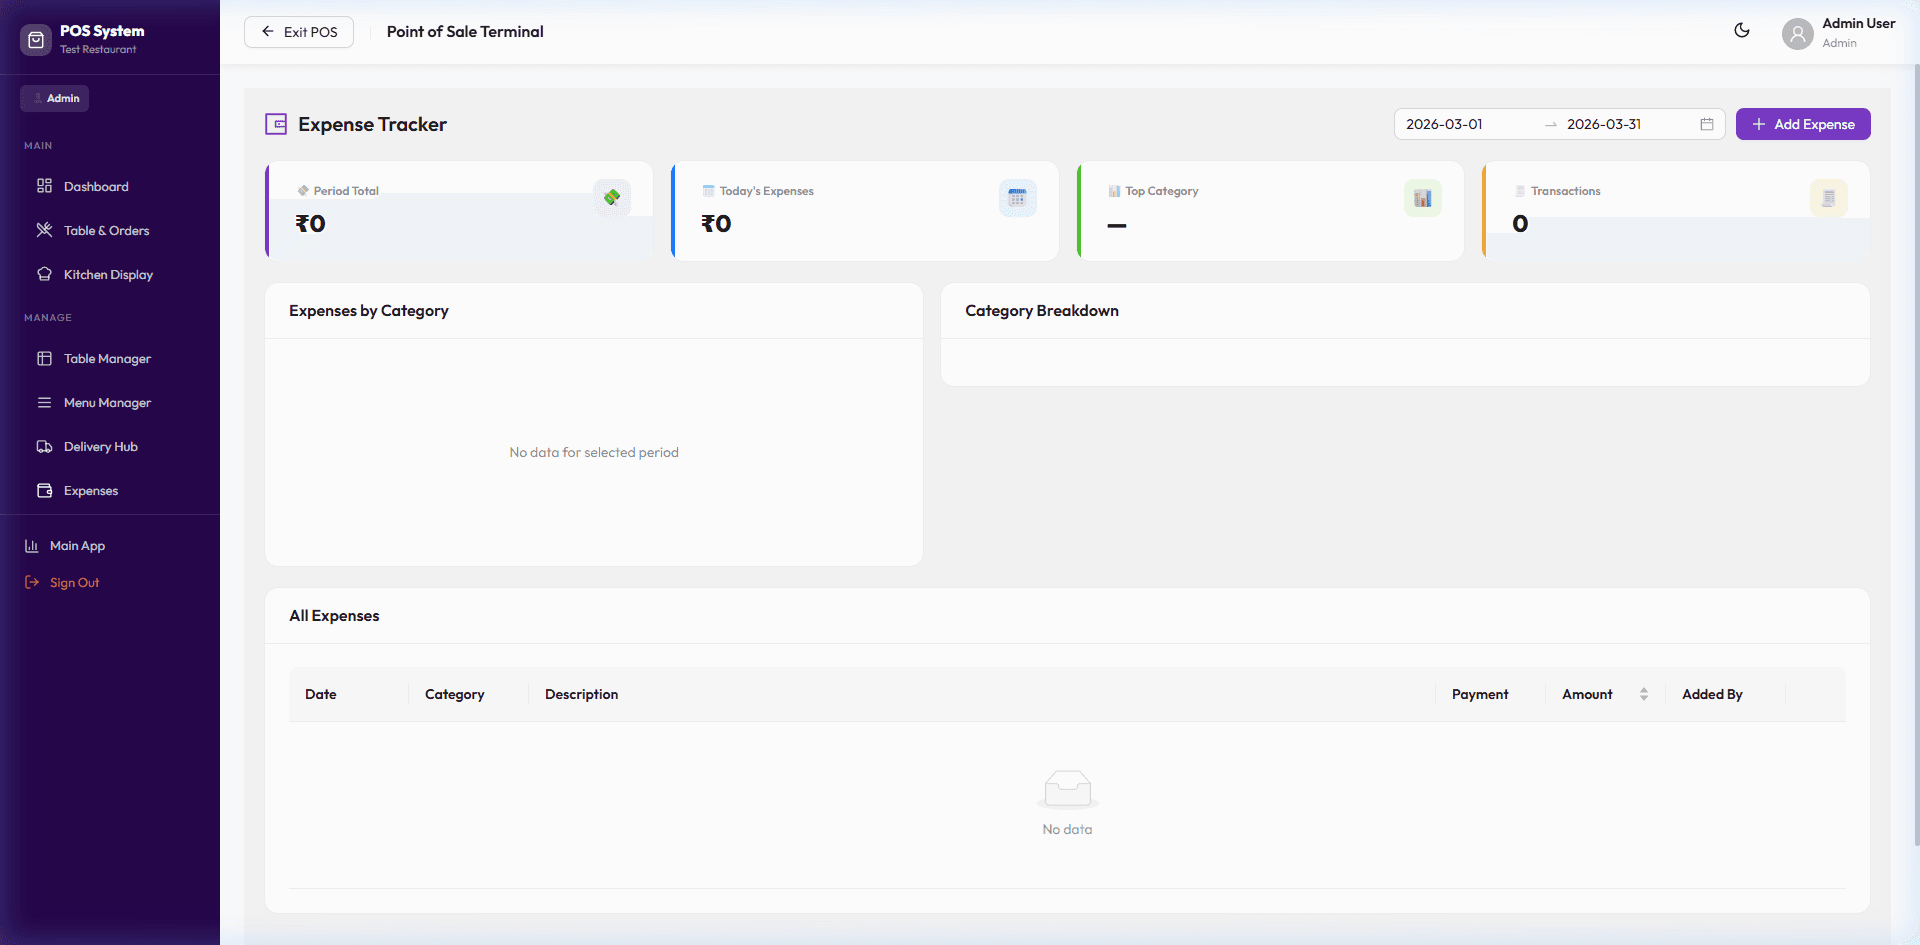Click the Transactions receipt icon
Image resolution: width=1920 pixels, height=945 pixels.
[1828, 198]
